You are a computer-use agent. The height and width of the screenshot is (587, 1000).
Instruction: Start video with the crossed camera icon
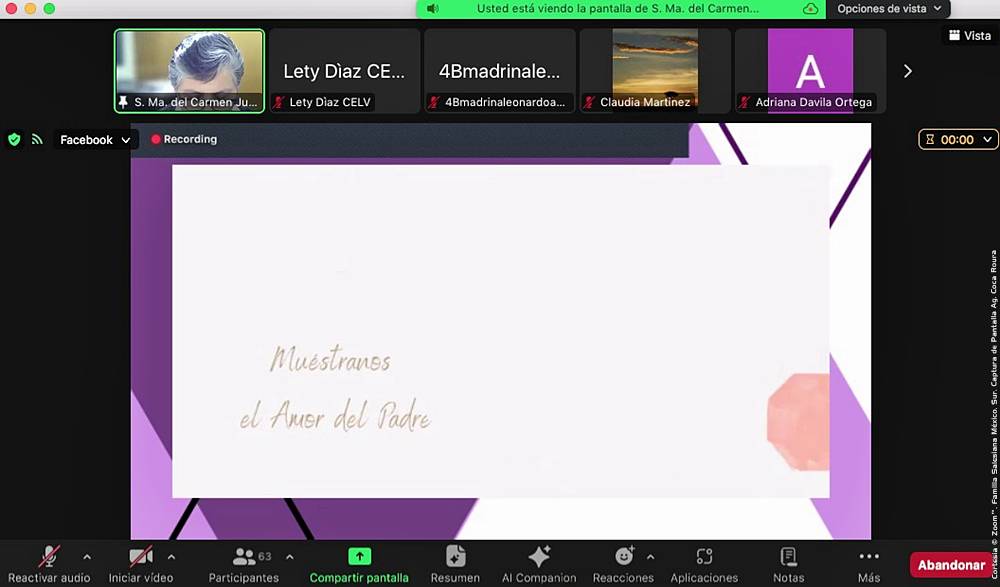pyautogui.click(x=141, y=556)
